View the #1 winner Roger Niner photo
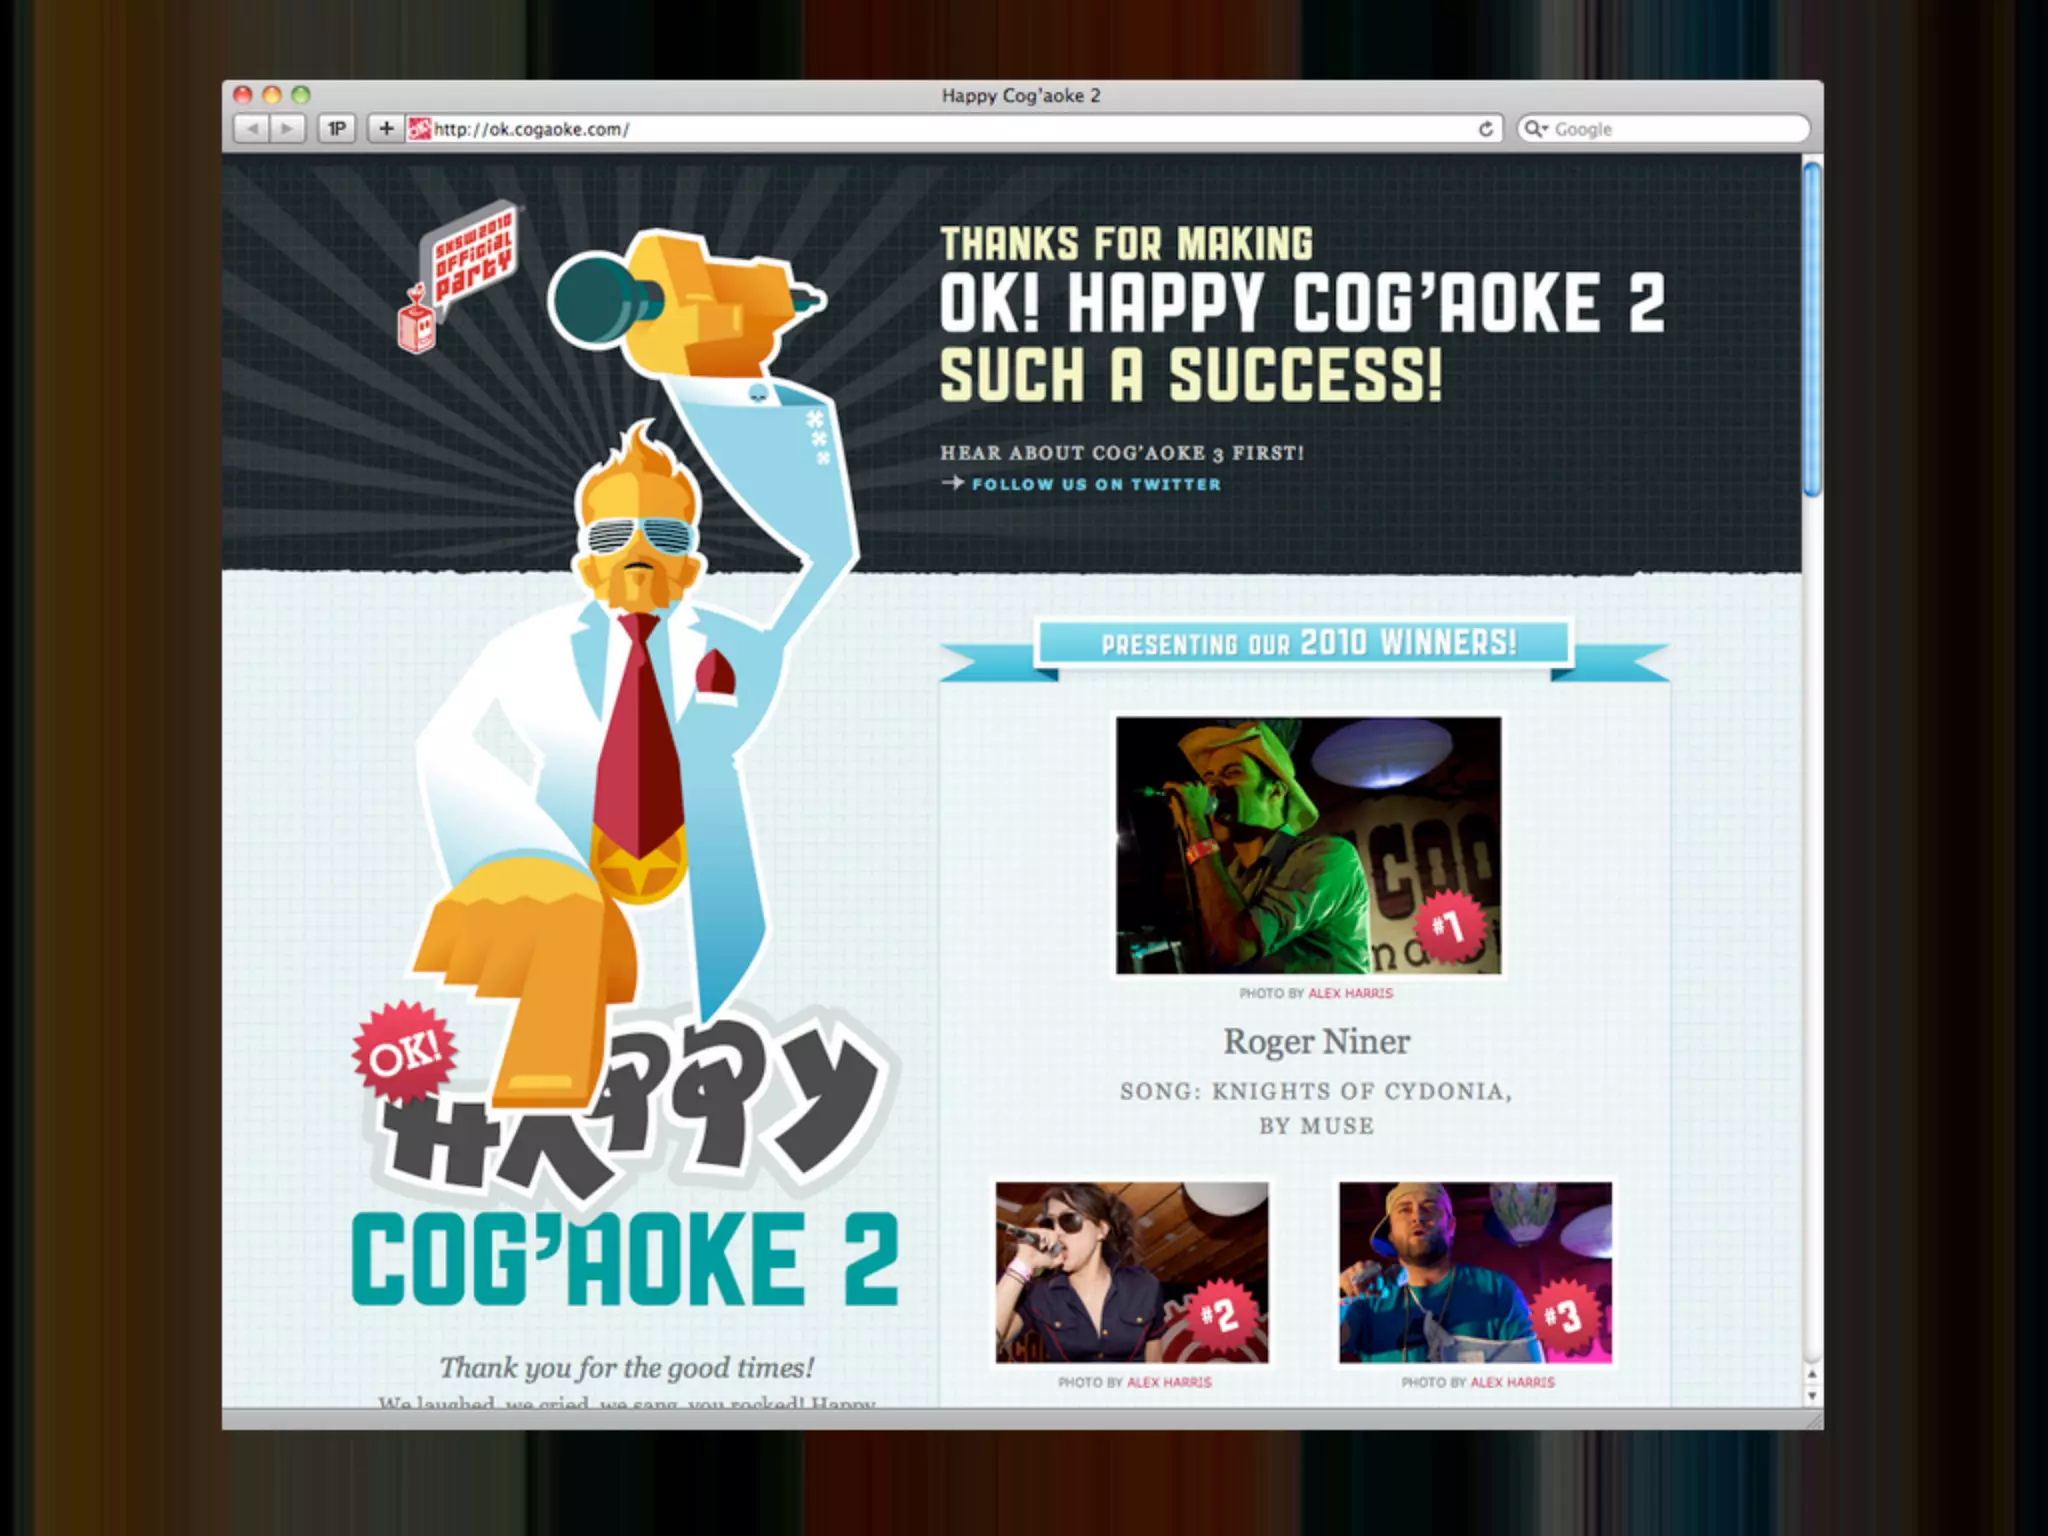This screenshot has height=1536, width=2048. 1308,845
